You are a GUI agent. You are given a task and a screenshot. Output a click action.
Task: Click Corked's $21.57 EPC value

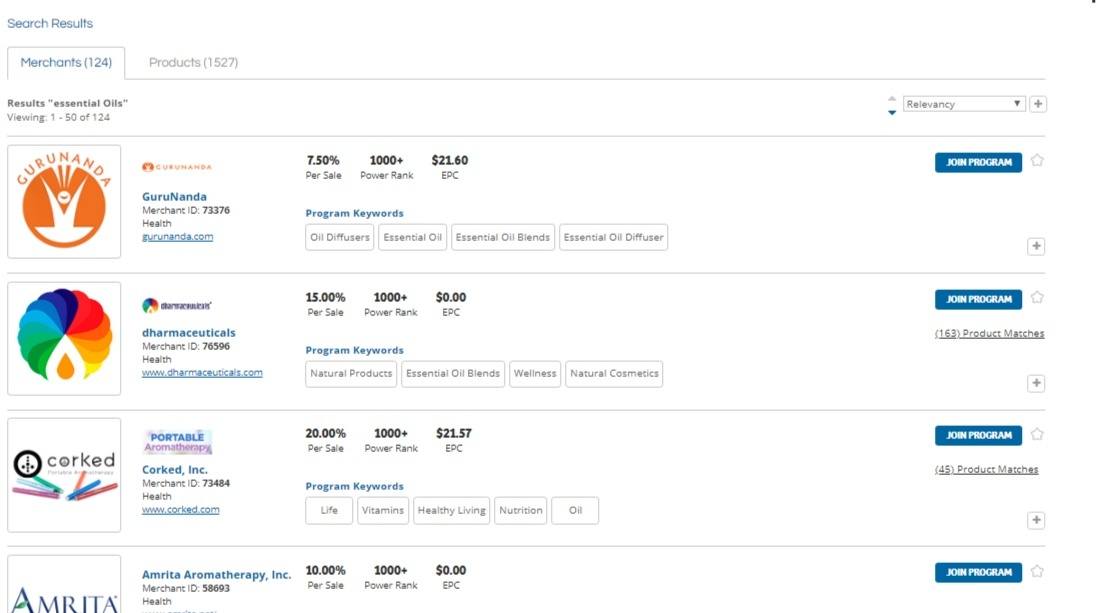[453, 433]
